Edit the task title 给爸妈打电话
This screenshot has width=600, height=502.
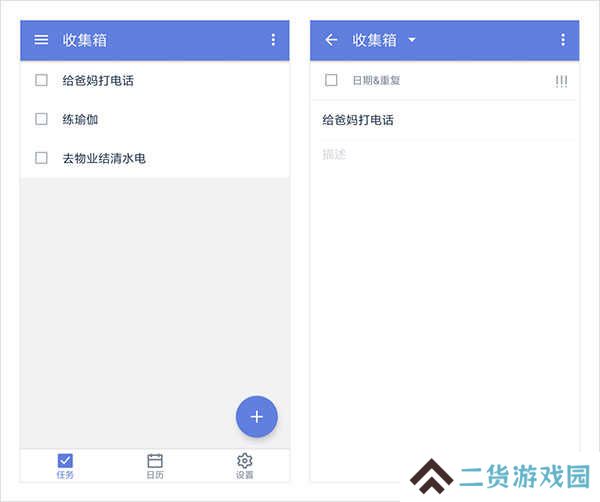tap(358, 120)
